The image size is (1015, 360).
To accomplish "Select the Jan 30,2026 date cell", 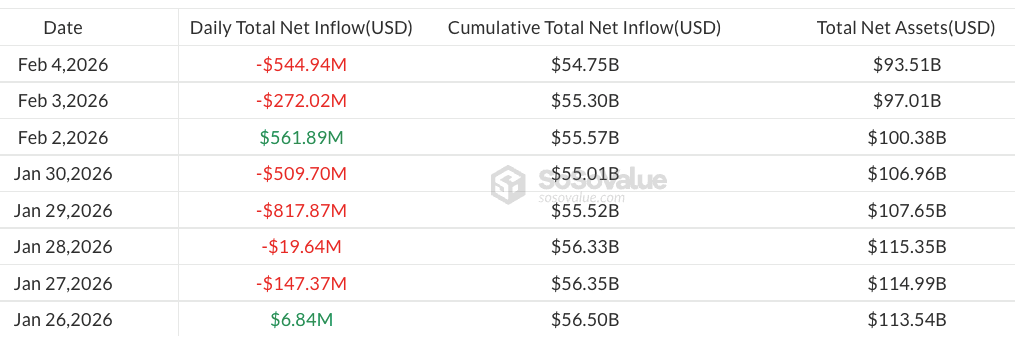I will pos(63,174).
